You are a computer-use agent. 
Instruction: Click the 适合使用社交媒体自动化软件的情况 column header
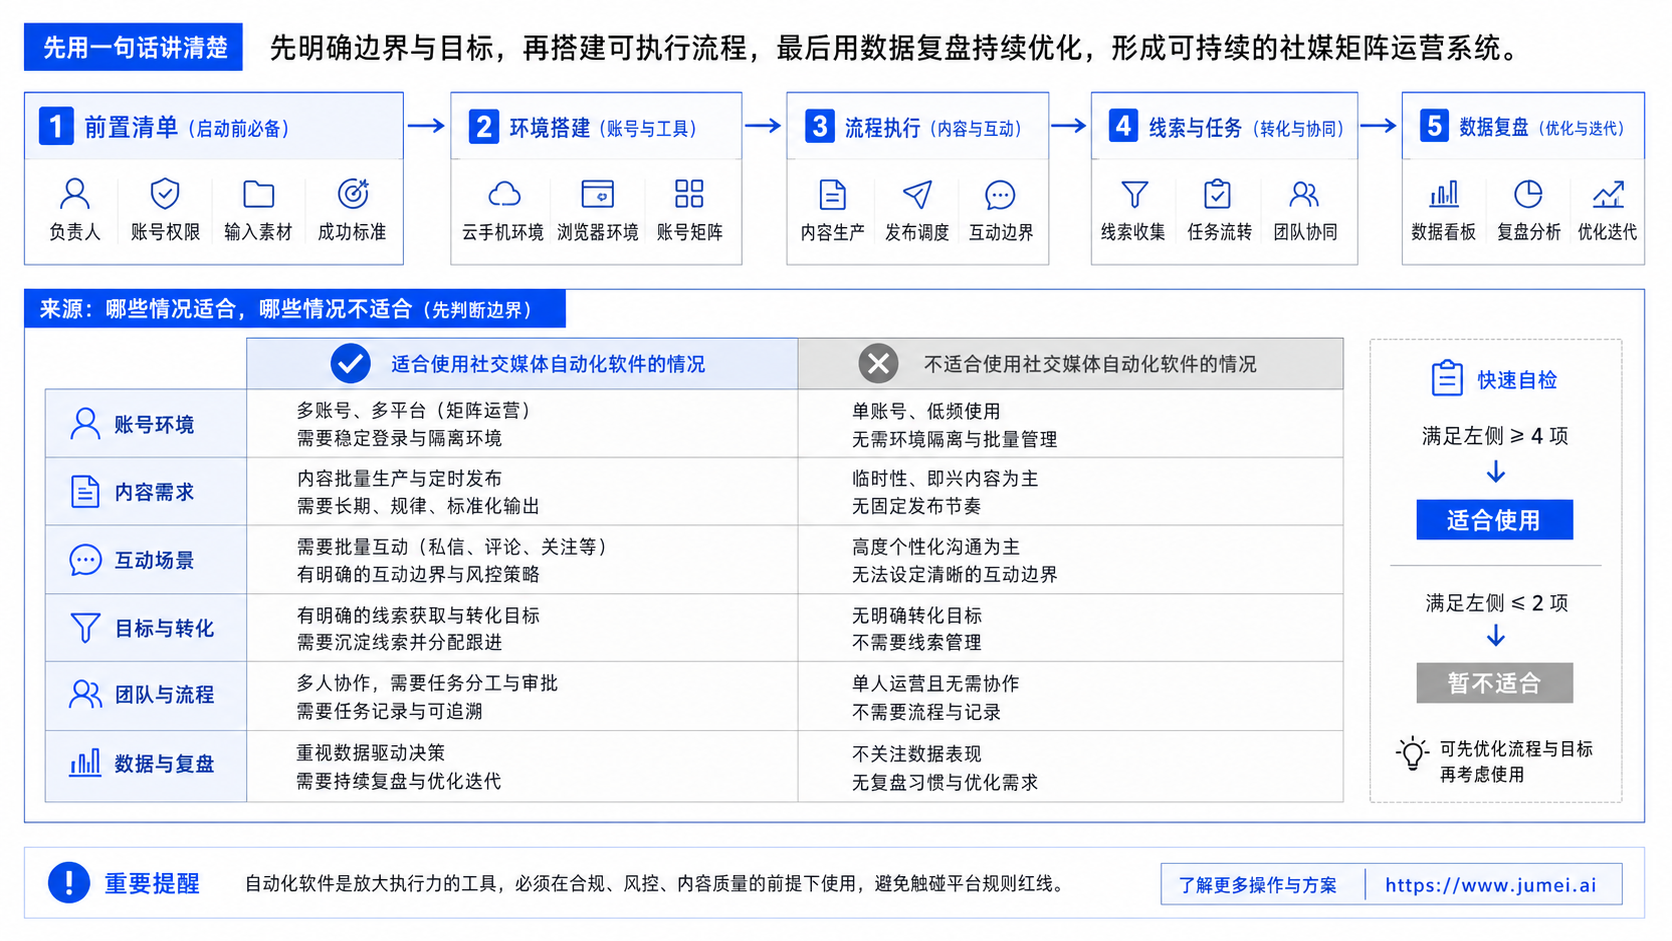click(522, 364)
